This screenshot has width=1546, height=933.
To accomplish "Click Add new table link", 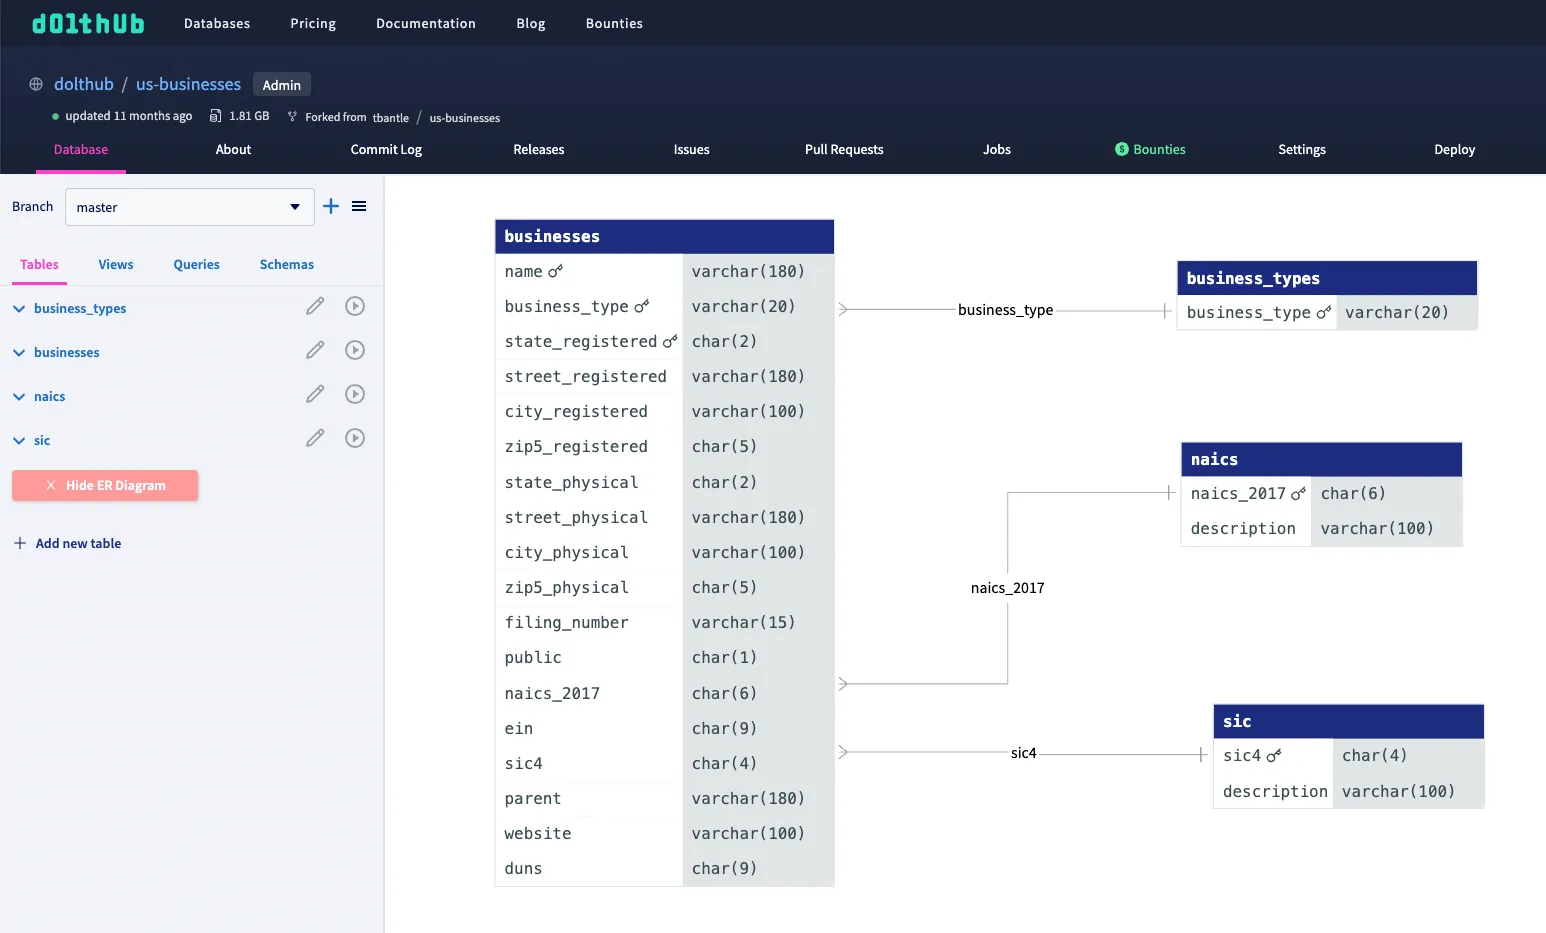I will click(78, 544).
